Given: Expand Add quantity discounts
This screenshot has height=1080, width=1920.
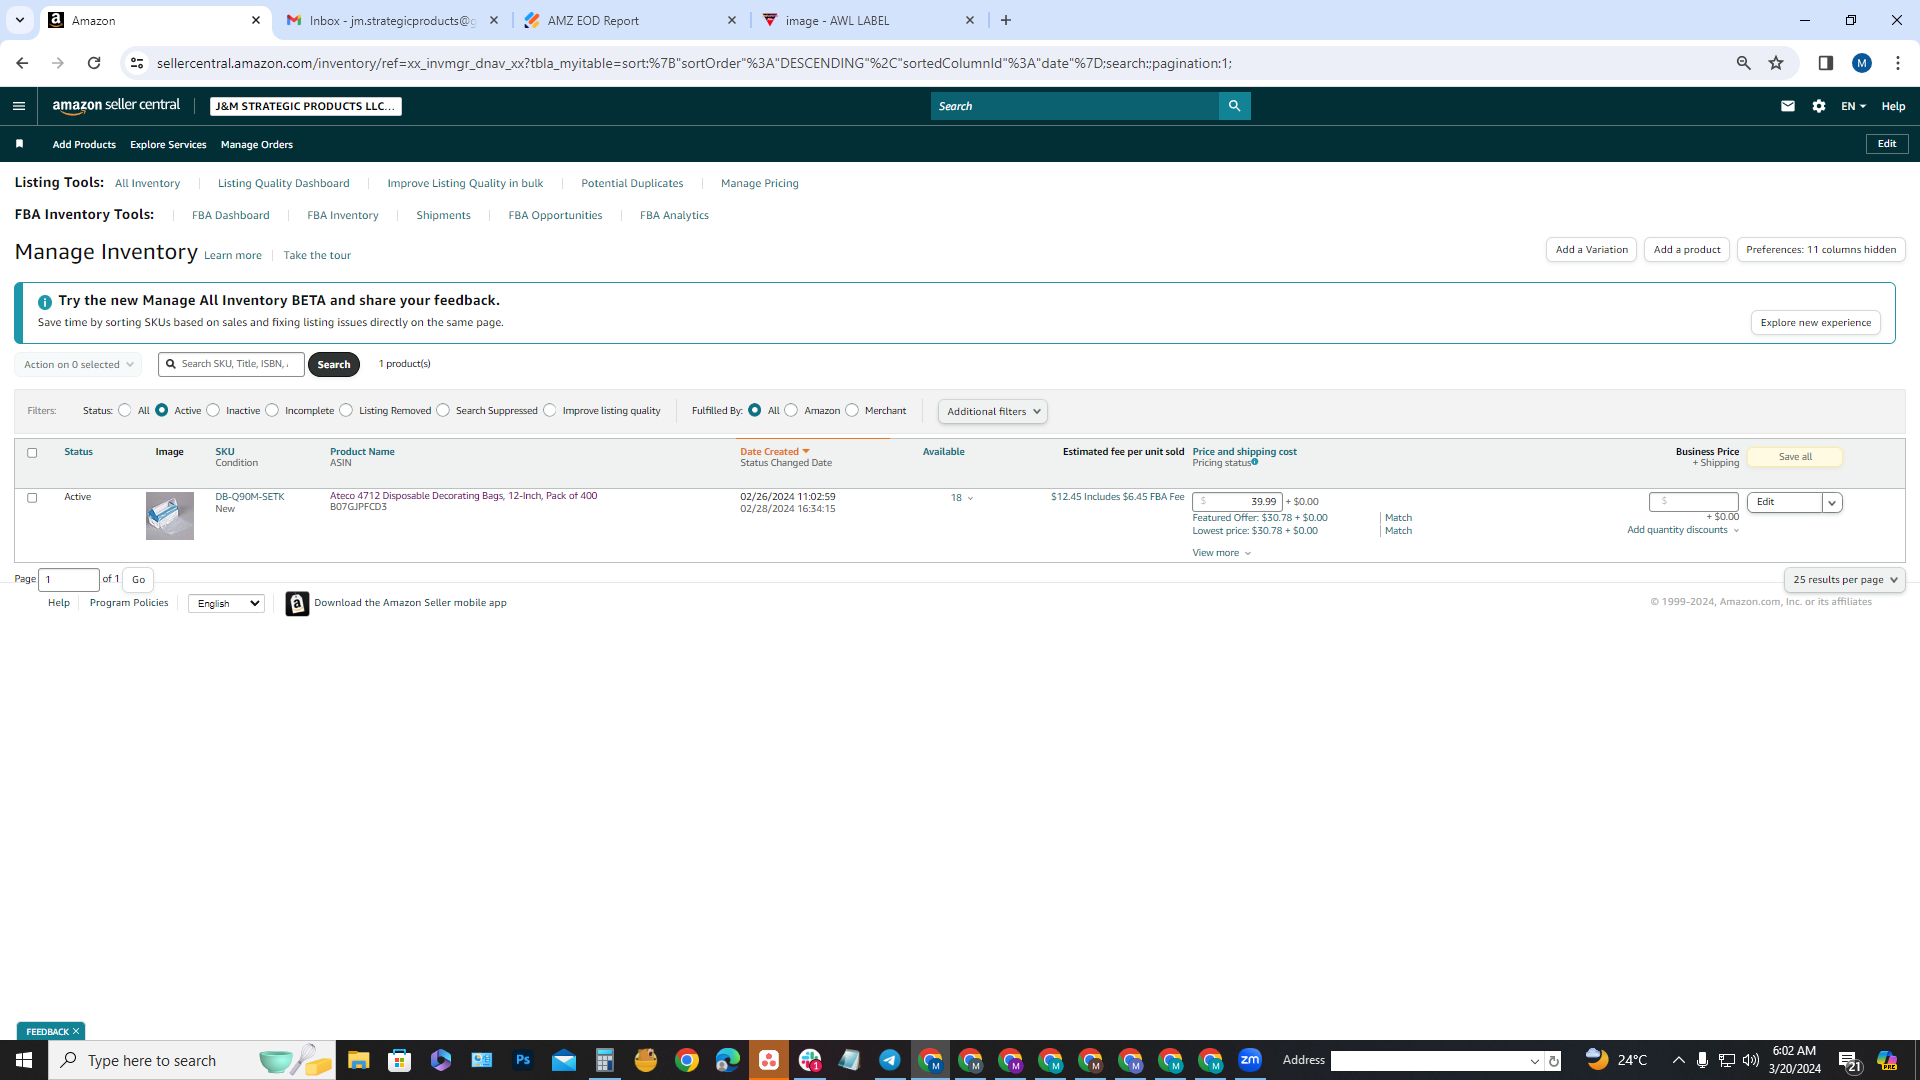Looking at the screenshot, I should click(x=1683, y=530).
